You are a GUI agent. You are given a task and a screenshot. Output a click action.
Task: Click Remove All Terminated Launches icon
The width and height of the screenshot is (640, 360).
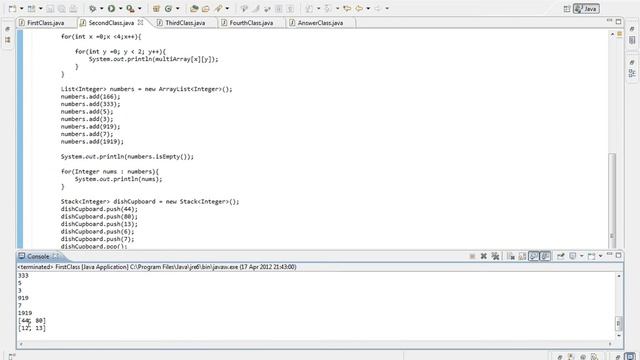pyautogui.click(x=495, y=256)
